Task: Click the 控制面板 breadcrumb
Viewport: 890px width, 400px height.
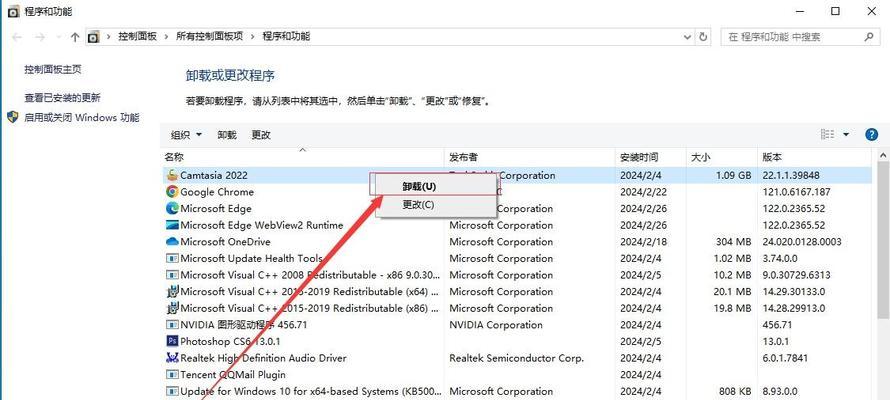Action: pos(137,36)
